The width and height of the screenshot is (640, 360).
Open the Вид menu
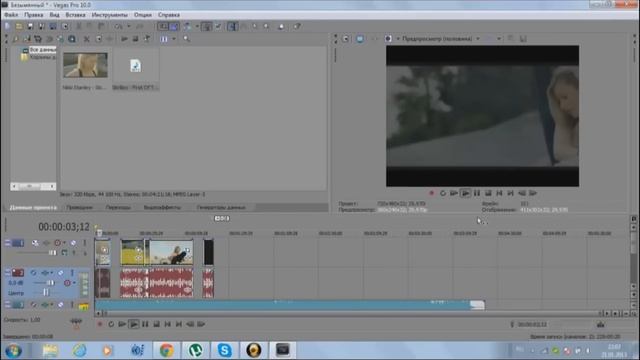click(x=54, y=15)
